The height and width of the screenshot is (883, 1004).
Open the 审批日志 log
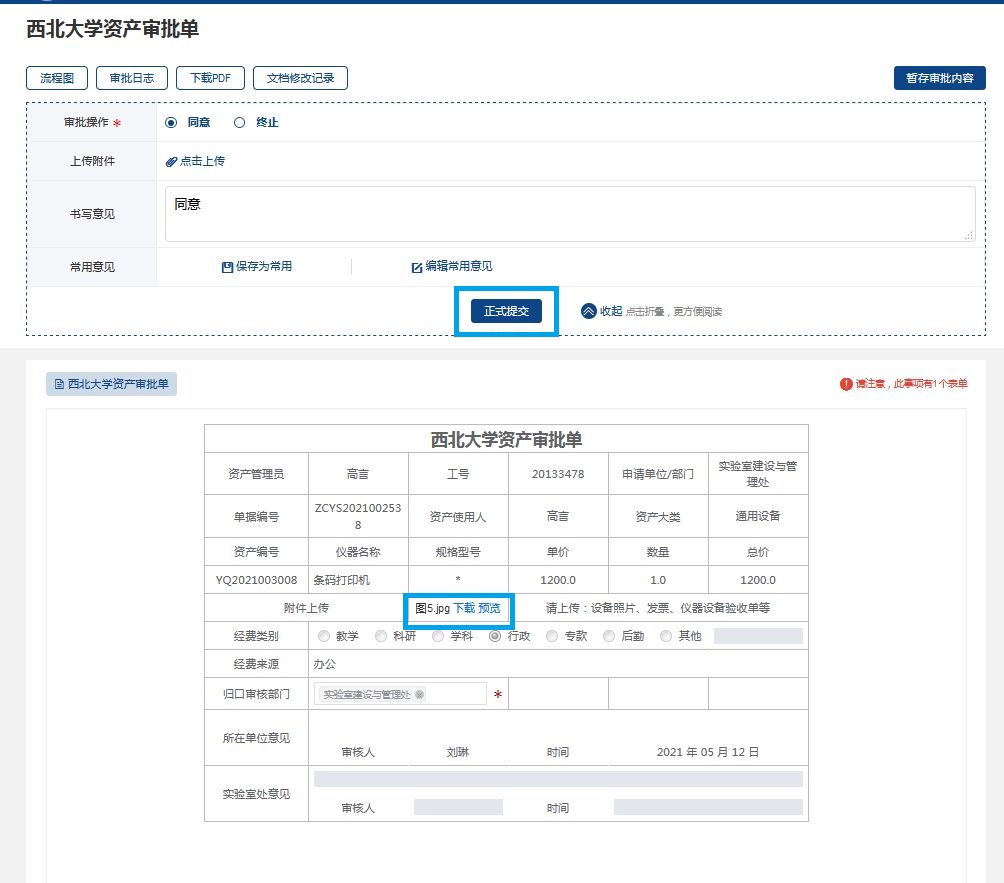click(x=132, y=78)
